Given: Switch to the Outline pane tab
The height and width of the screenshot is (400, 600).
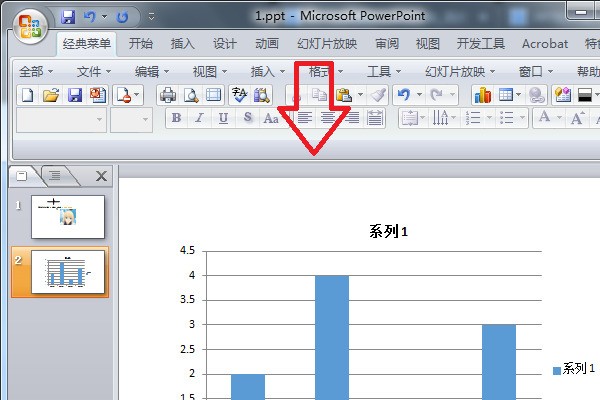Looking at the screenshot, I should 56,176.
